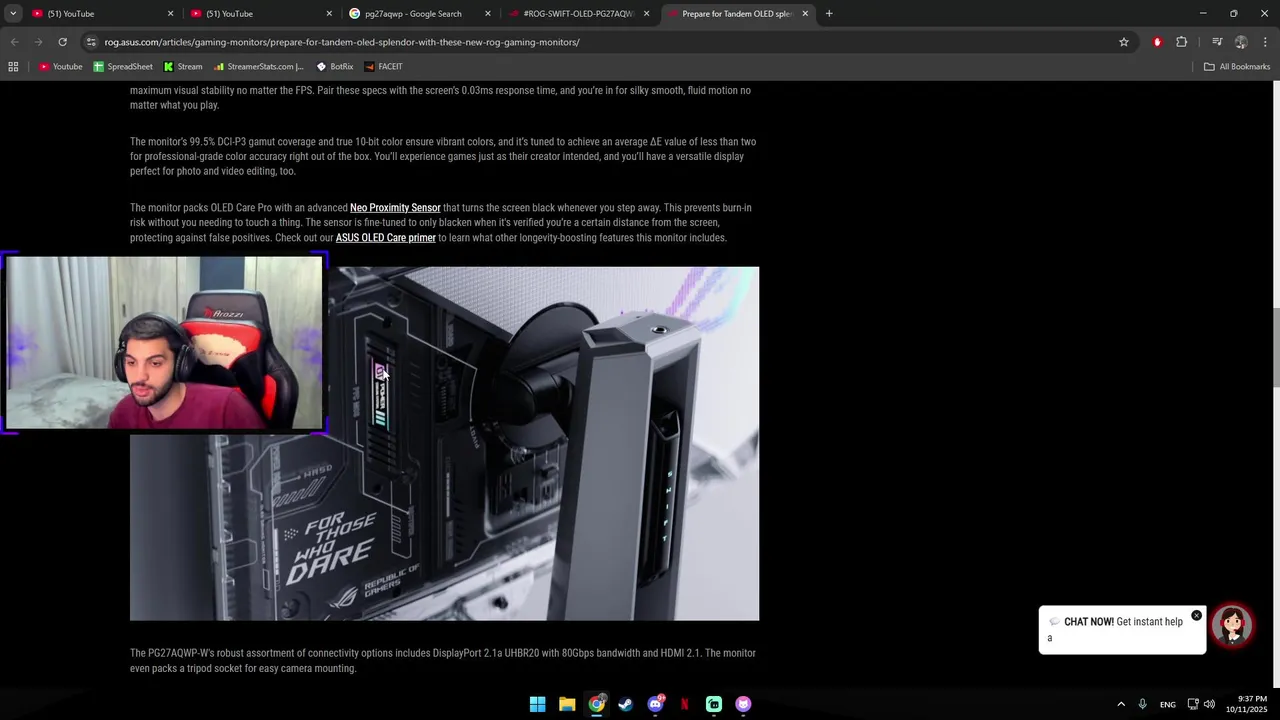Follow the Neo Proximity Sensor link
Image resolution: width=1280 pixels, height=720 pixels.
395,208
